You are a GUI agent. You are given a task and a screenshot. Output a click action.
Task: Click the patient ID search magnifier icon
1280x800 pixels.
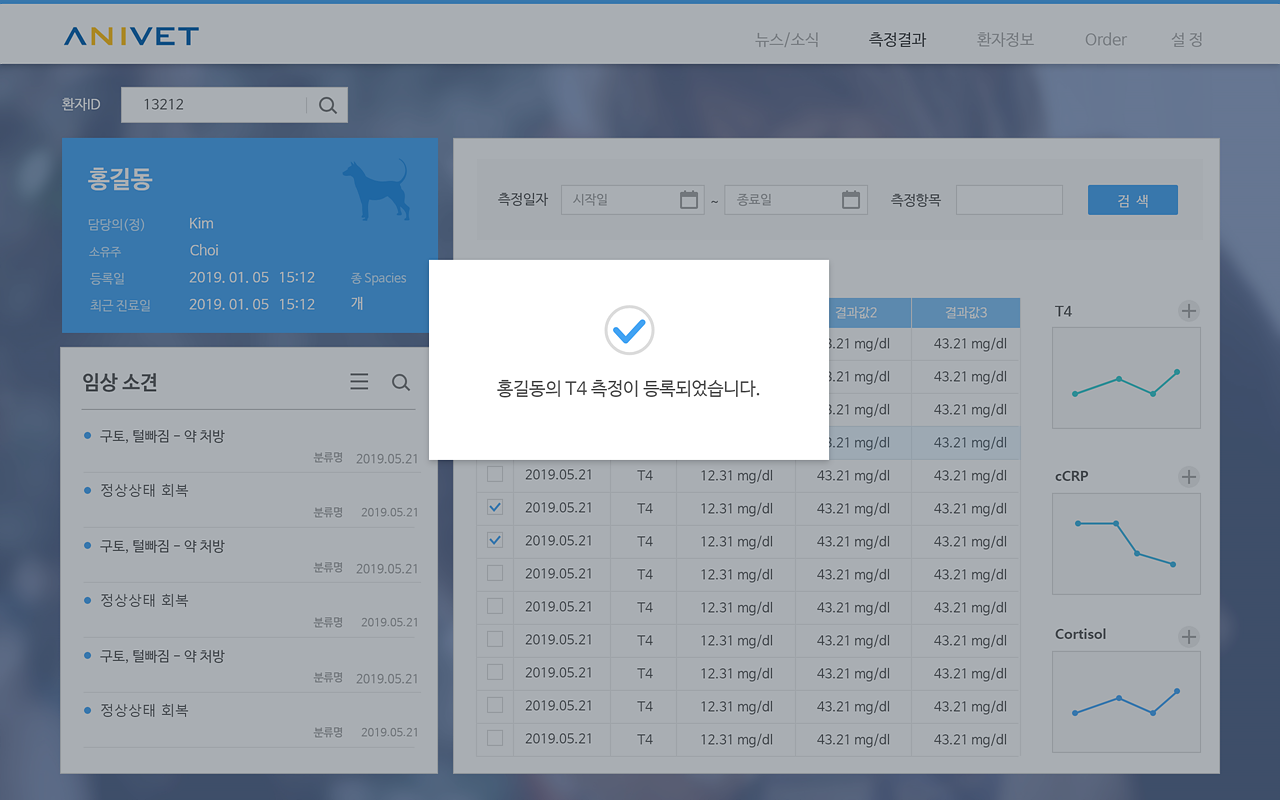click(328, 105)
